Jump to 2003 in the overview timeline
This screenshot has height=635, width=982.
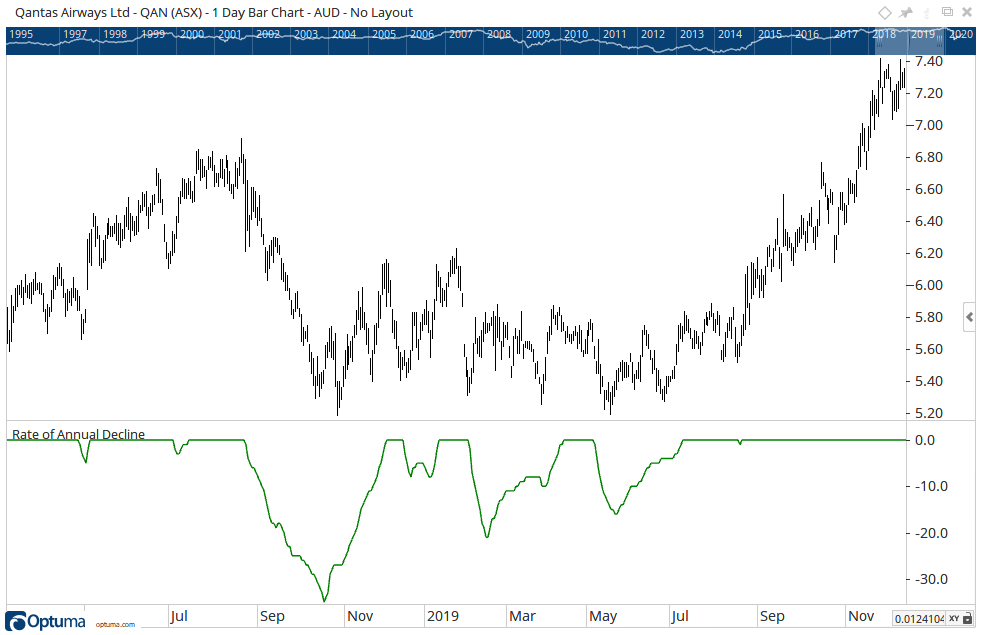(x=306, y=34)
